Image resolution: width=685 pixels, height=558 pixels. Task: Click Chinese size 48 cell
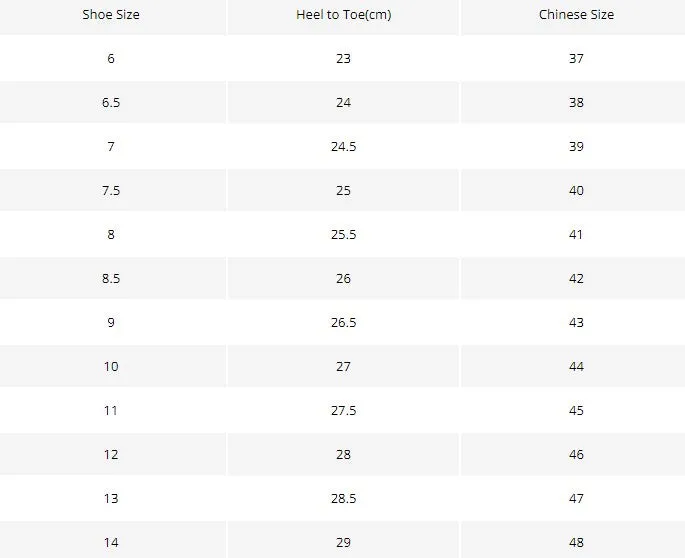pyautogui.click(x=576, y=543)
